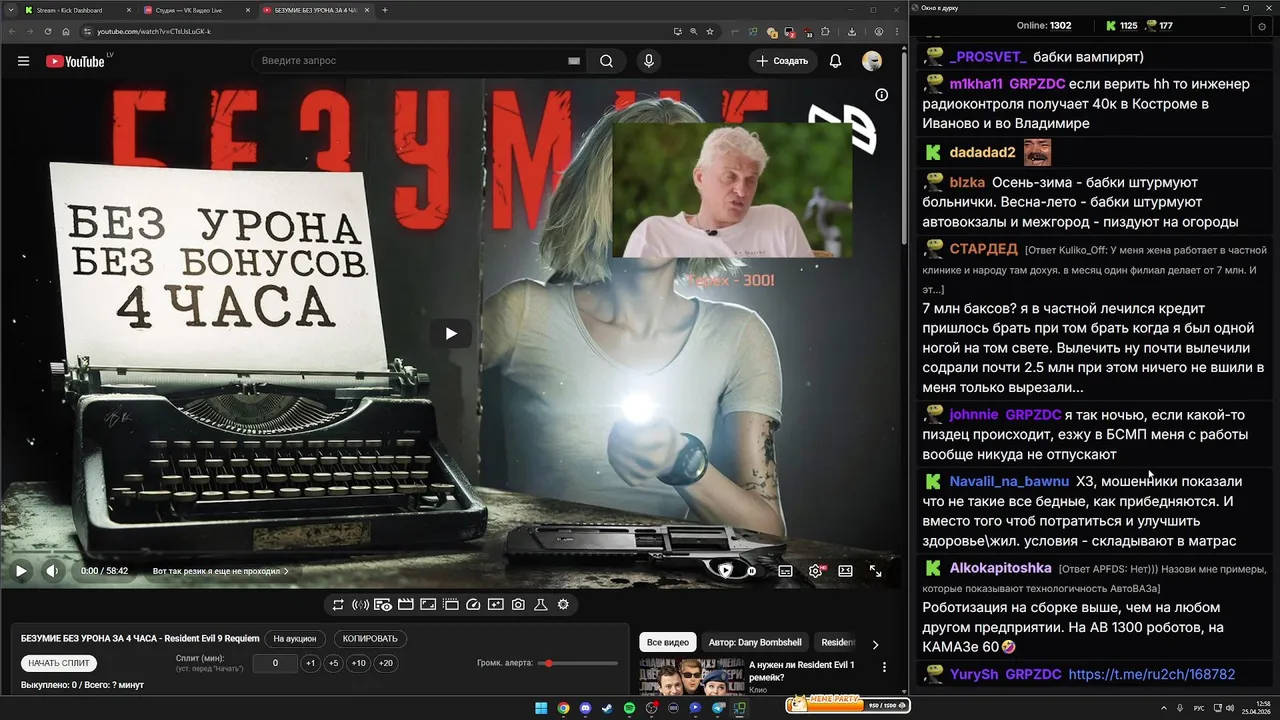Image resolution: width=1280 pixels, height=720 pixels.
Task: Open Steam from the taskbar
Action: pyautogui.click(x=607, y=708)
